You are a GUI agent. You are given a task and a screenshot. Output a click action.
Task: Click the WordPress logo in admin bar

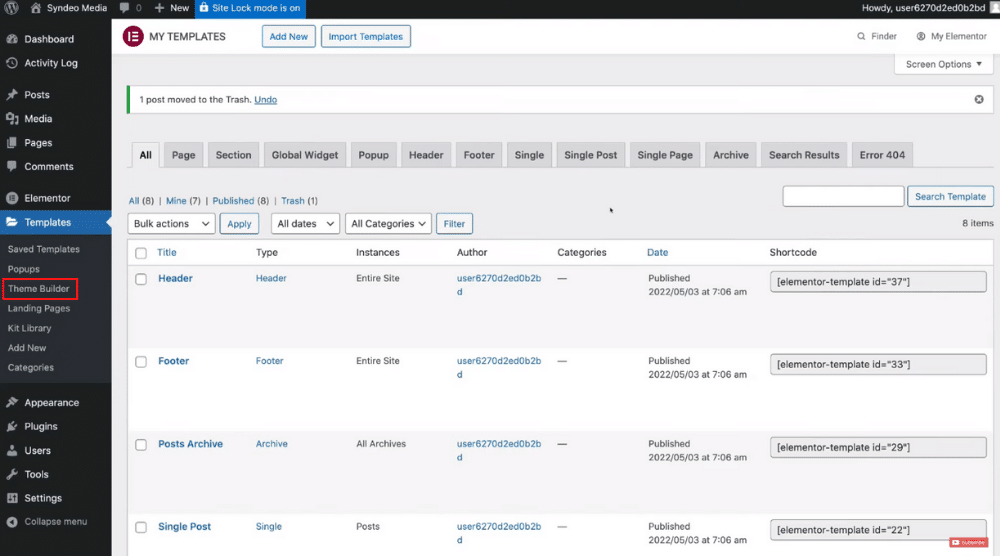click(x=11, y=8)
